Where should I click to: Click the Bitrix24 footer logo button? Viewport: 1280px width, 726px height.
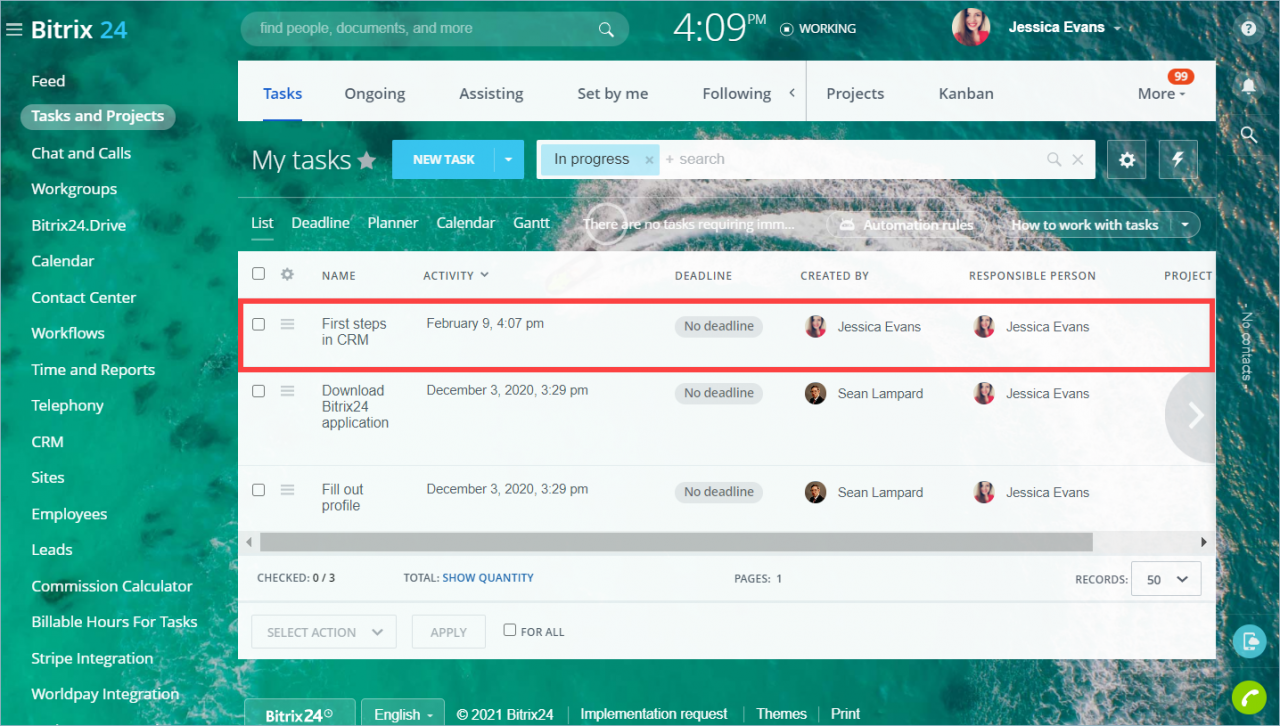point(299,714)
